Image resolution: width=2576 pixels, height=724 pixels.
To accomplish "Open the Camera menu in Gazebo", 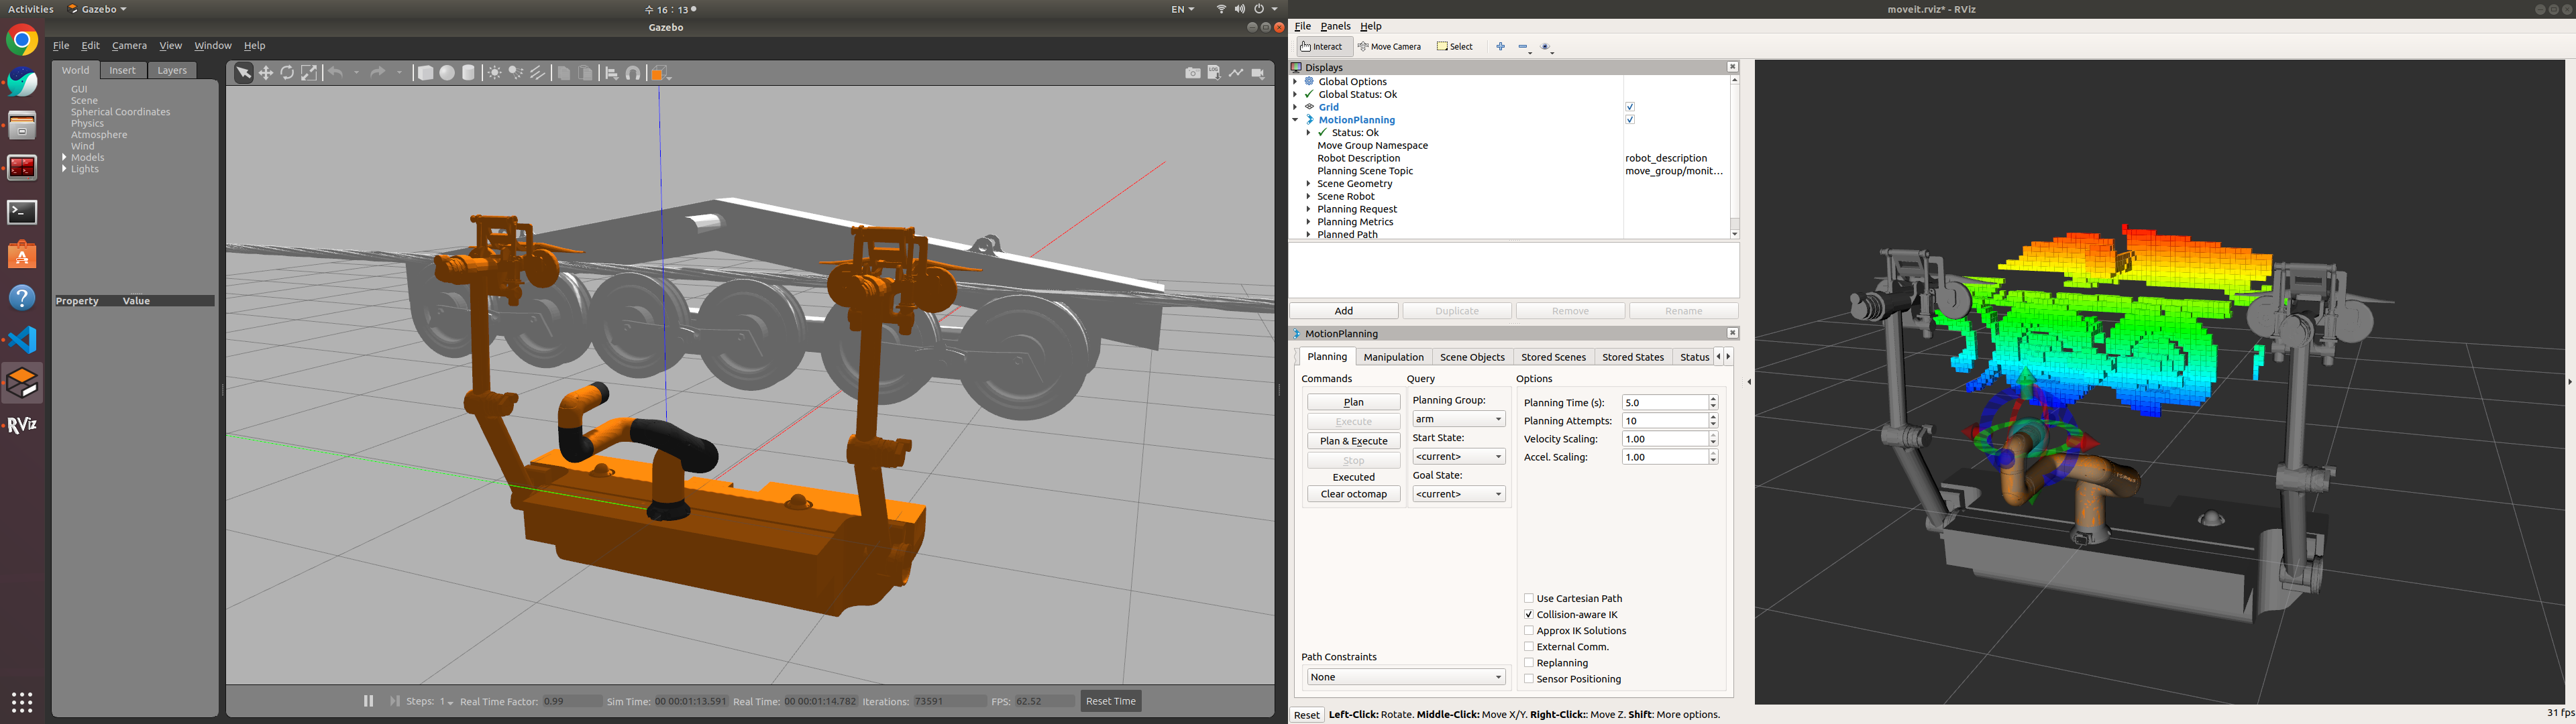I will [x=129, y=45].
